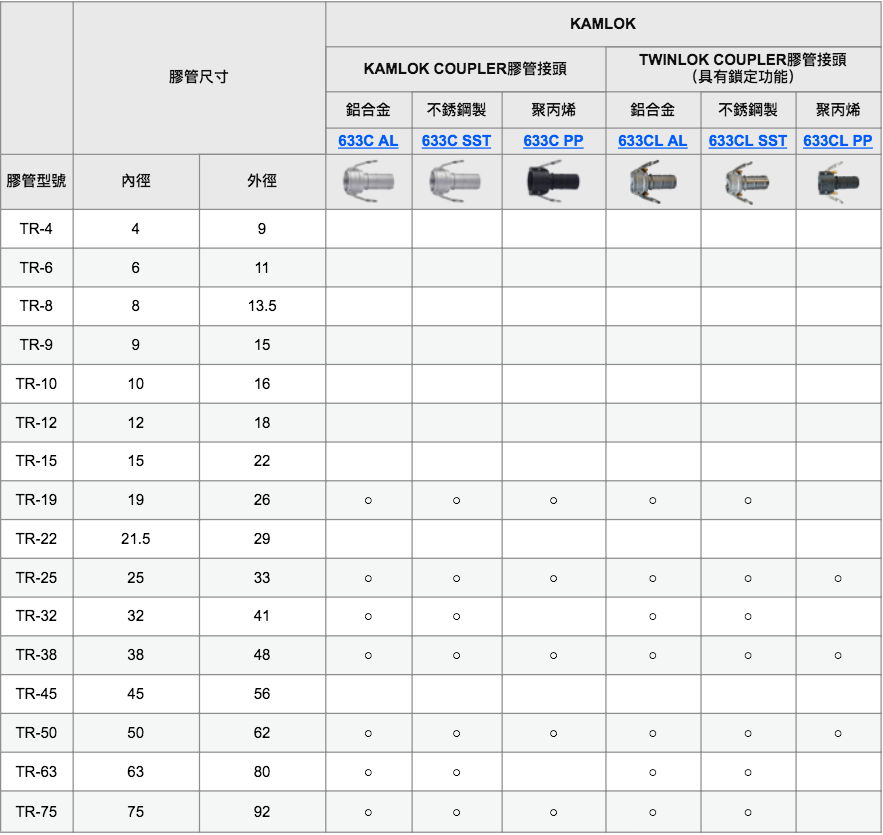Click the 不銹鋼製 header above 633C SST
The width and height of the screenshot is (883, 835).
[456, 109]
